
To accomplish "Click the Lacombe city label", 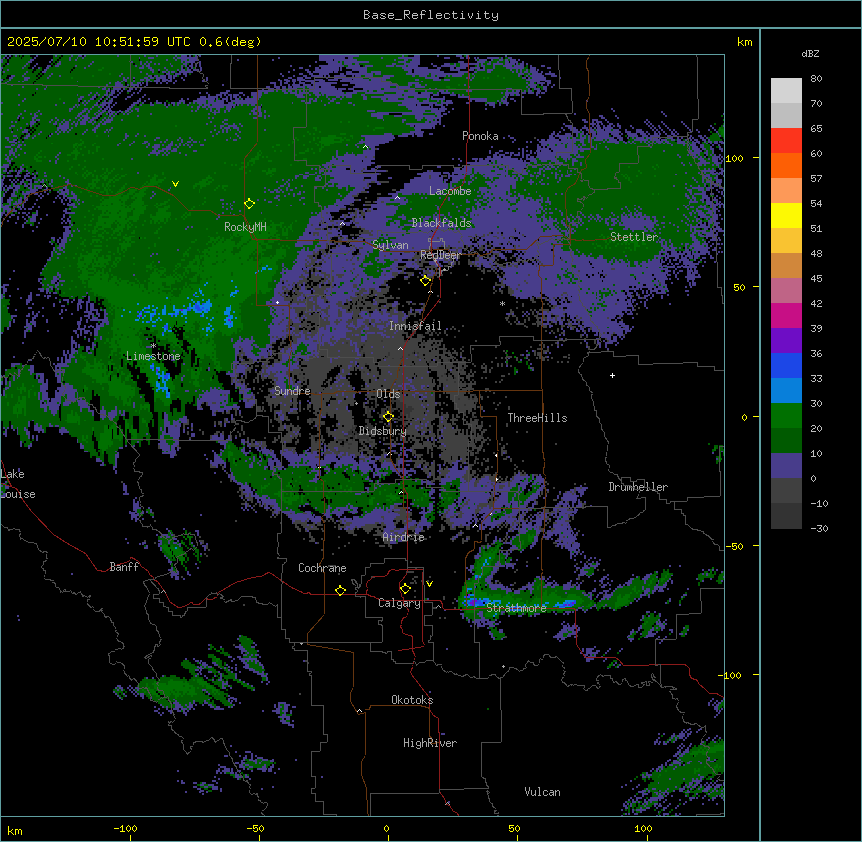I will (450, 191).
